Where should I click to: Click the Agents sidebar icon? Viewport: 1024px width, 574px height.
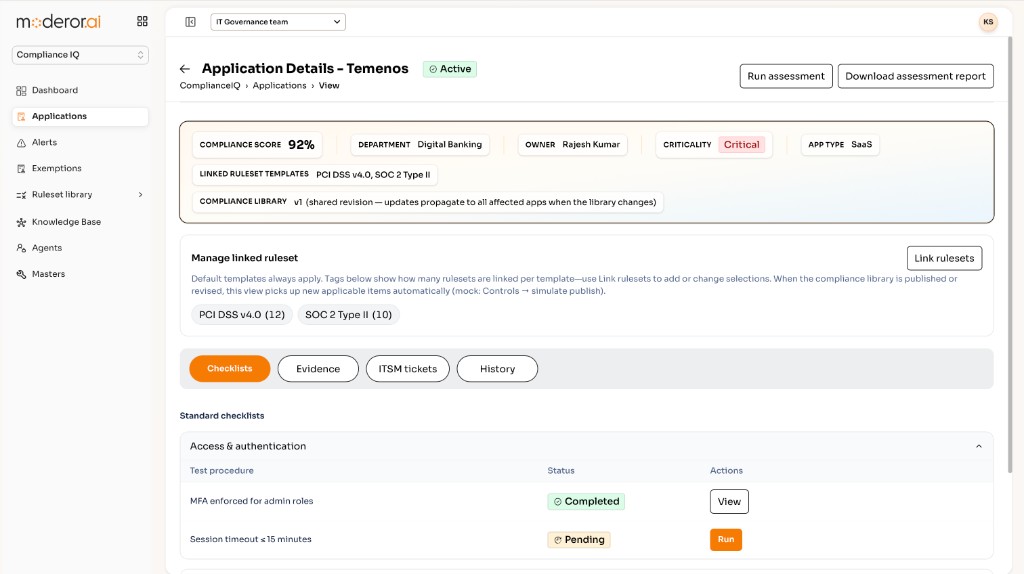point(21,248)
